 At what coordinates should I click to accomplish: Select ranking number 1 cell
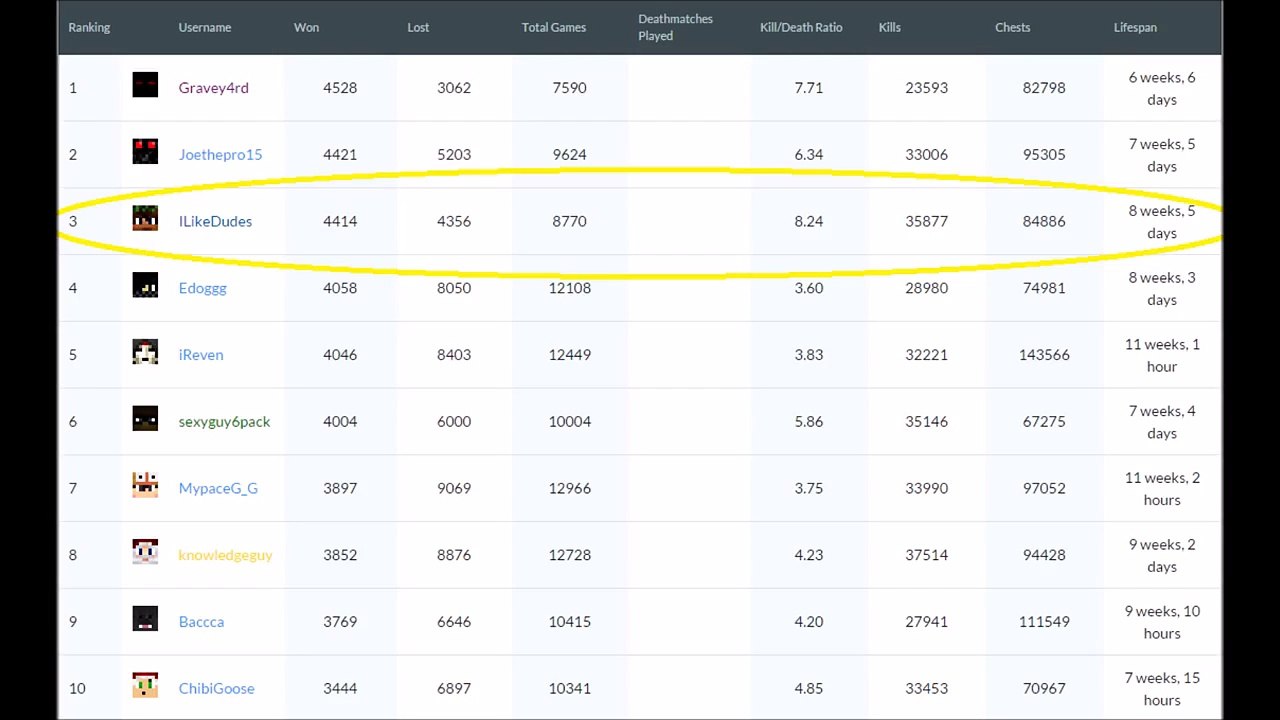(x=72, y=88)
